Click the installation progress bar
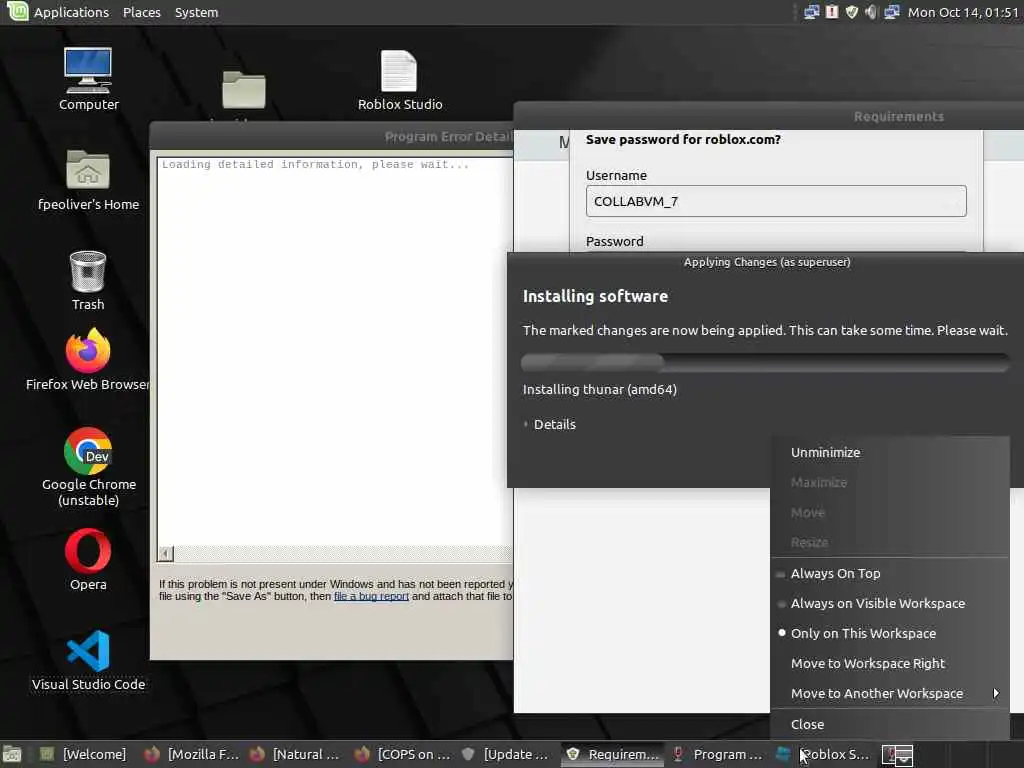Image resolution: width=1024 pixels, height=768 pixels. 765,362
